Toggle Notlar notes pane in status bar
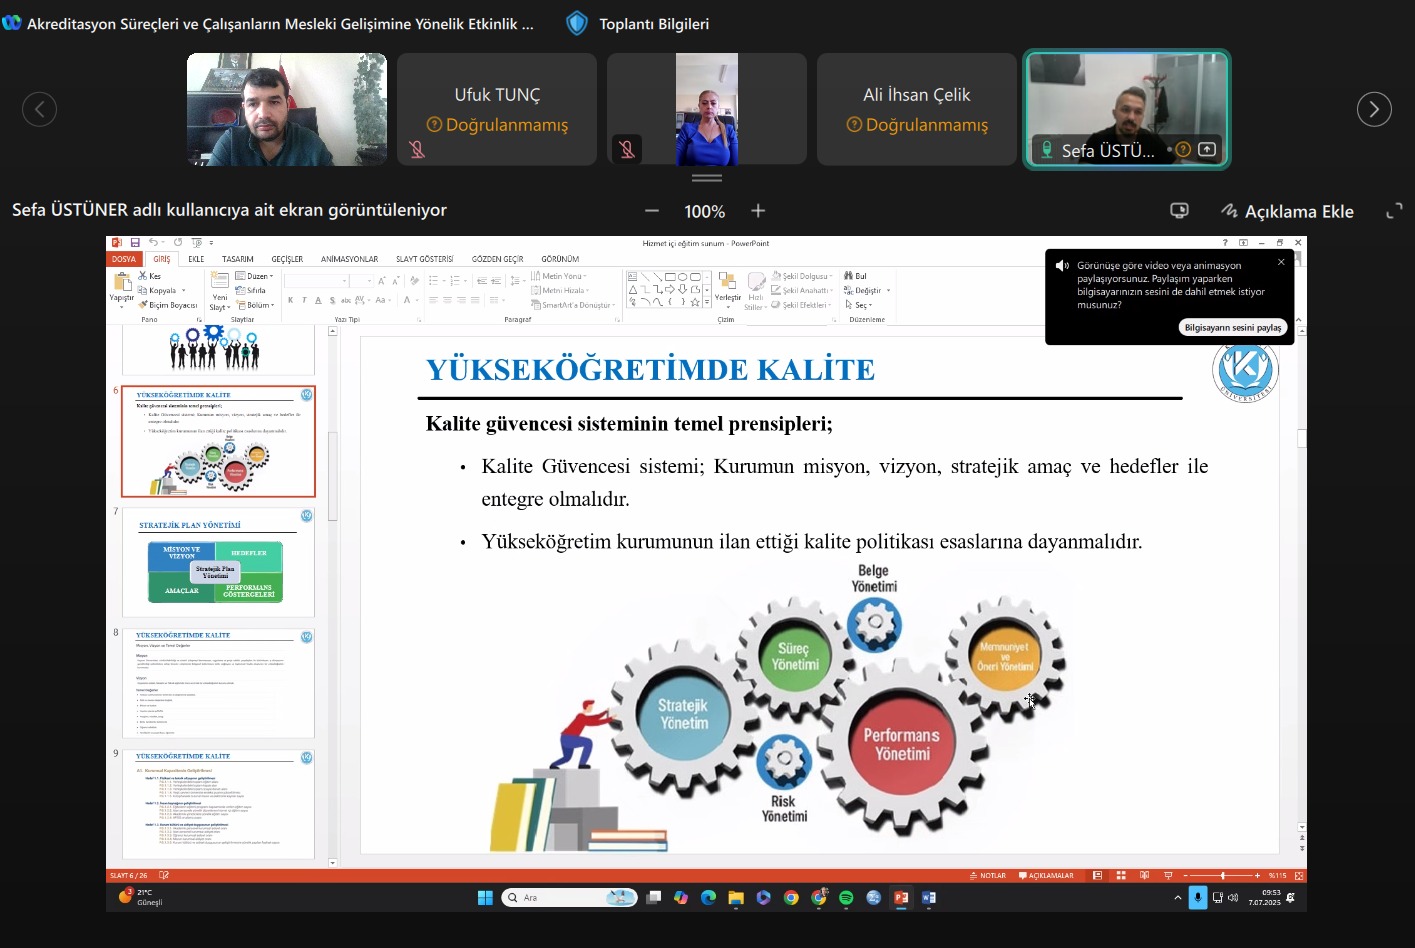 (x=988, y=875)
